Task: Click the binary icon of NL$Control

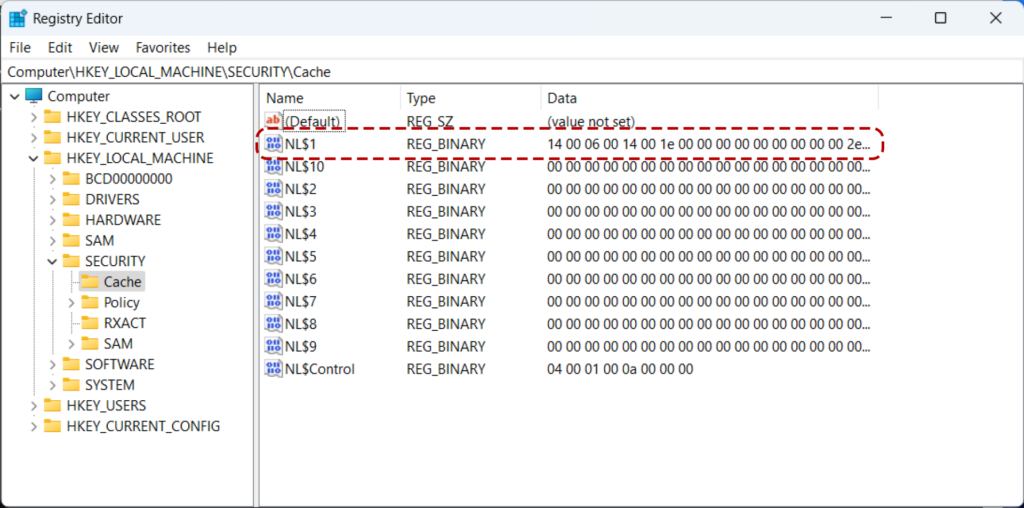Action: pos(273,369)
